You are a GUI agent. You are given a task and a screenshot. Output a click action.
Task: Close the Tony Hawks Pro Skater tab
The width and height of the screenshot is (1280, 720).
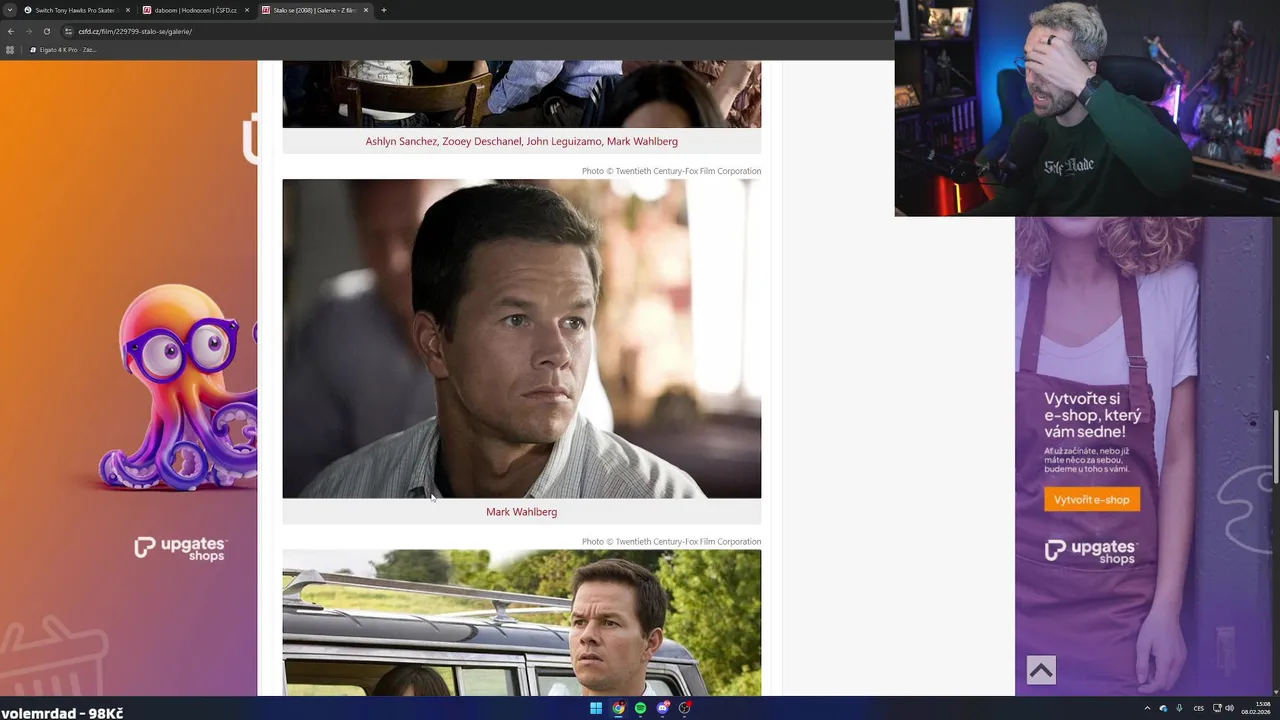pyautogui.click(x=128, y=10)
